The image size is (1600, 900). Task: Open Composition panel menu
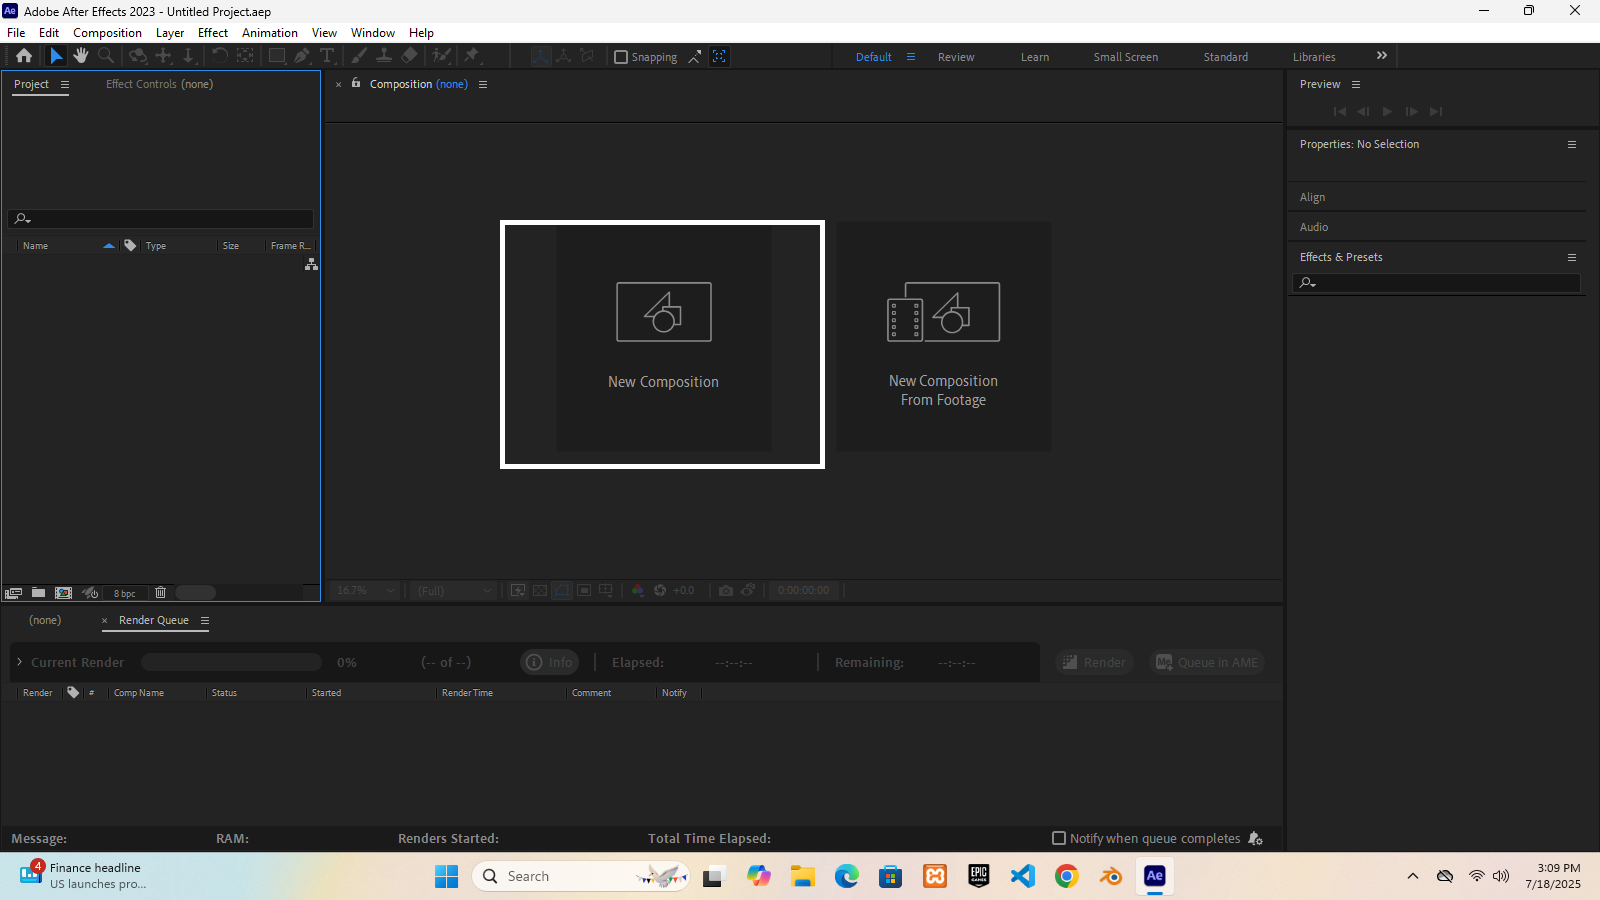click(x=483, y=85)
